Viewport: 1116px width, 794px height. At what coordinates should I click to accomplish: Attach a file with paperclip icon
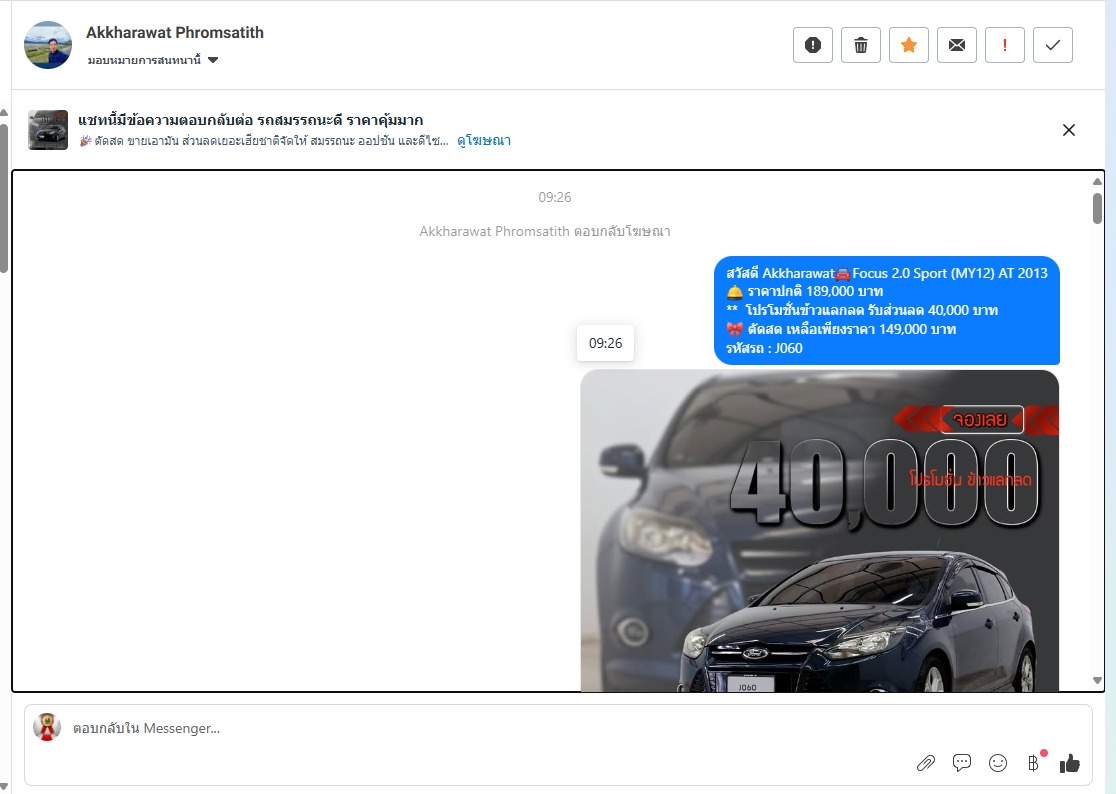pos(925,763)
